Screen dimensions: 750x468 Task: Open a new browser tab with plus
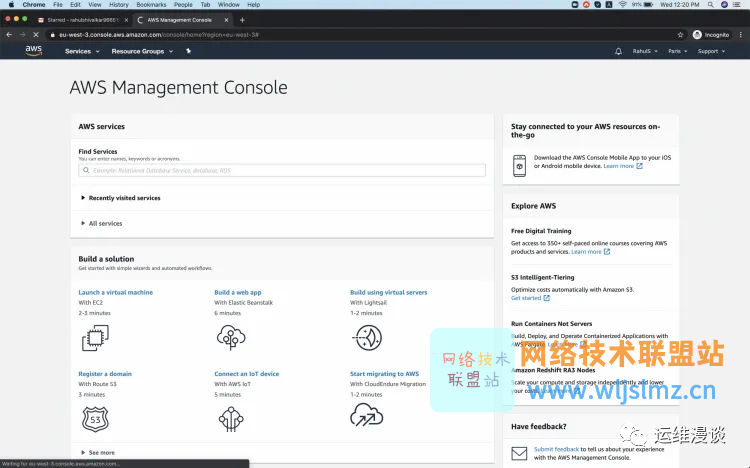(x=242, y=20)
